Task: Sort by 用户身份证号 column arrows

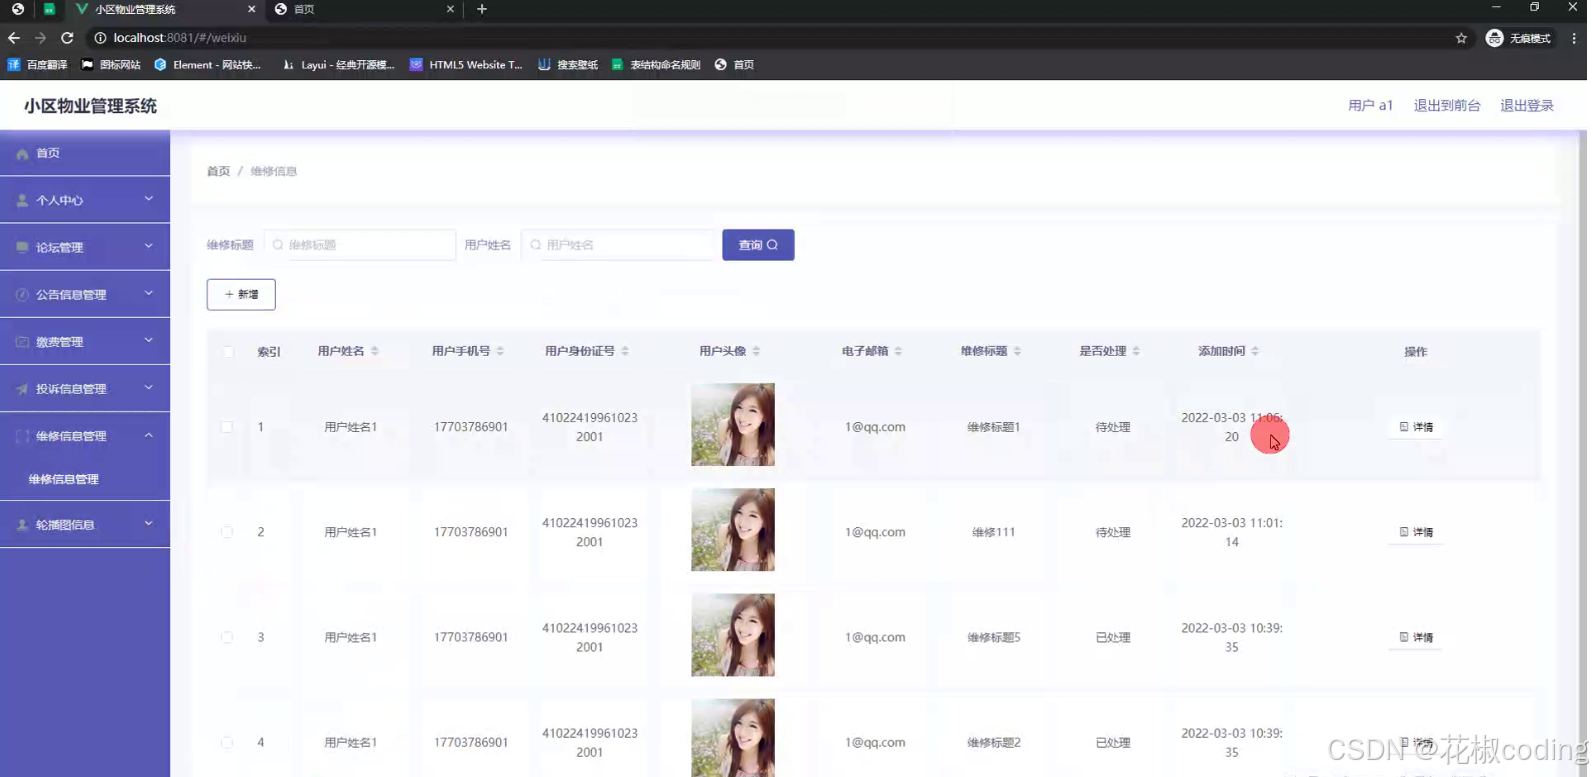Action: tap(625, 351)
